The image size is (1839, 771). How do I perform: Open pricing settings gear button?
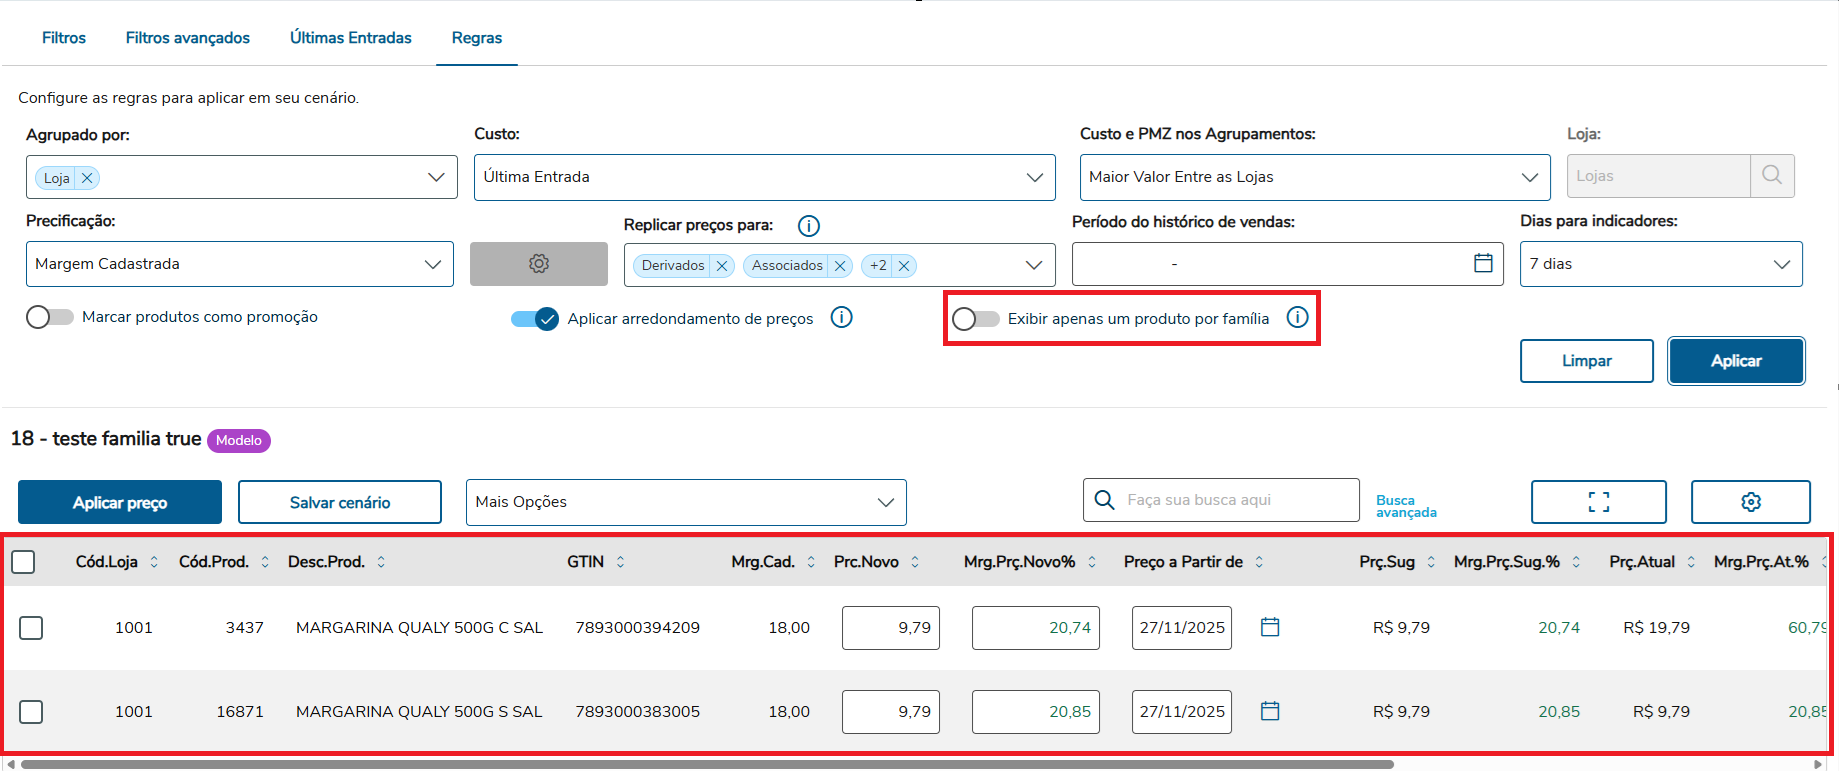(x=539, y=264)
